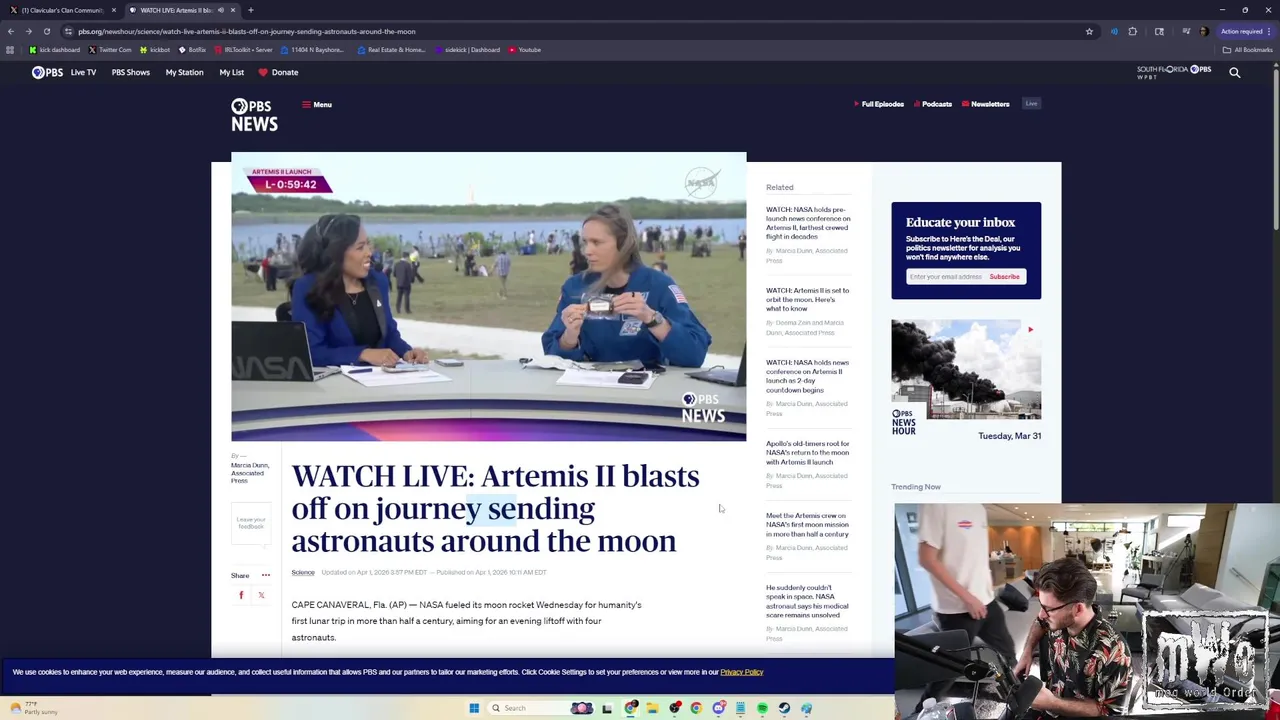Open Podcasts link
1280x720 pixels.
click(933, 104)
